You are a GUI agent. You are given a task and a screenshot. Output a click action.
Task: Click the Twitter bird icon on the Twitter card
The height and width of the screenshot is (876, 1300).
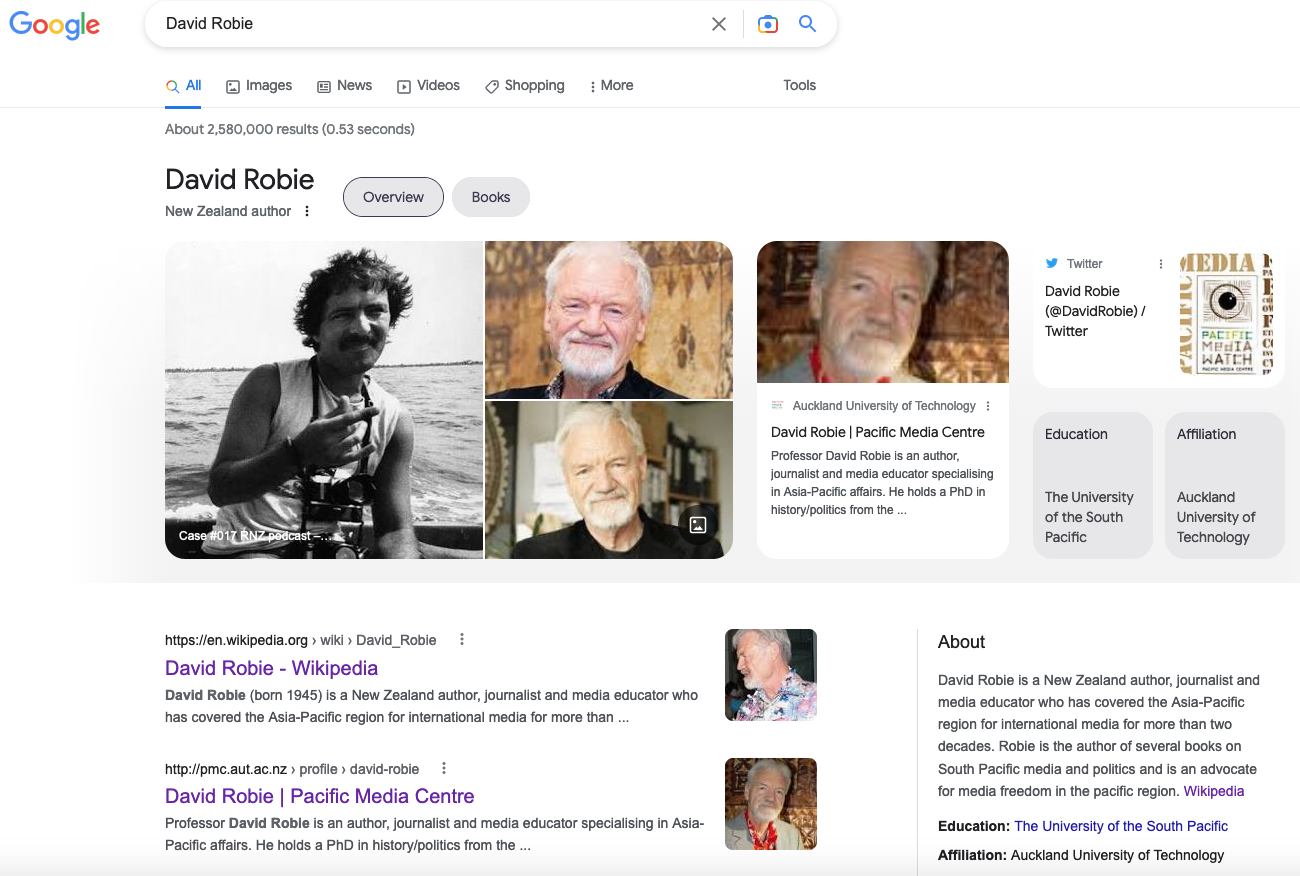(1052, 263)
